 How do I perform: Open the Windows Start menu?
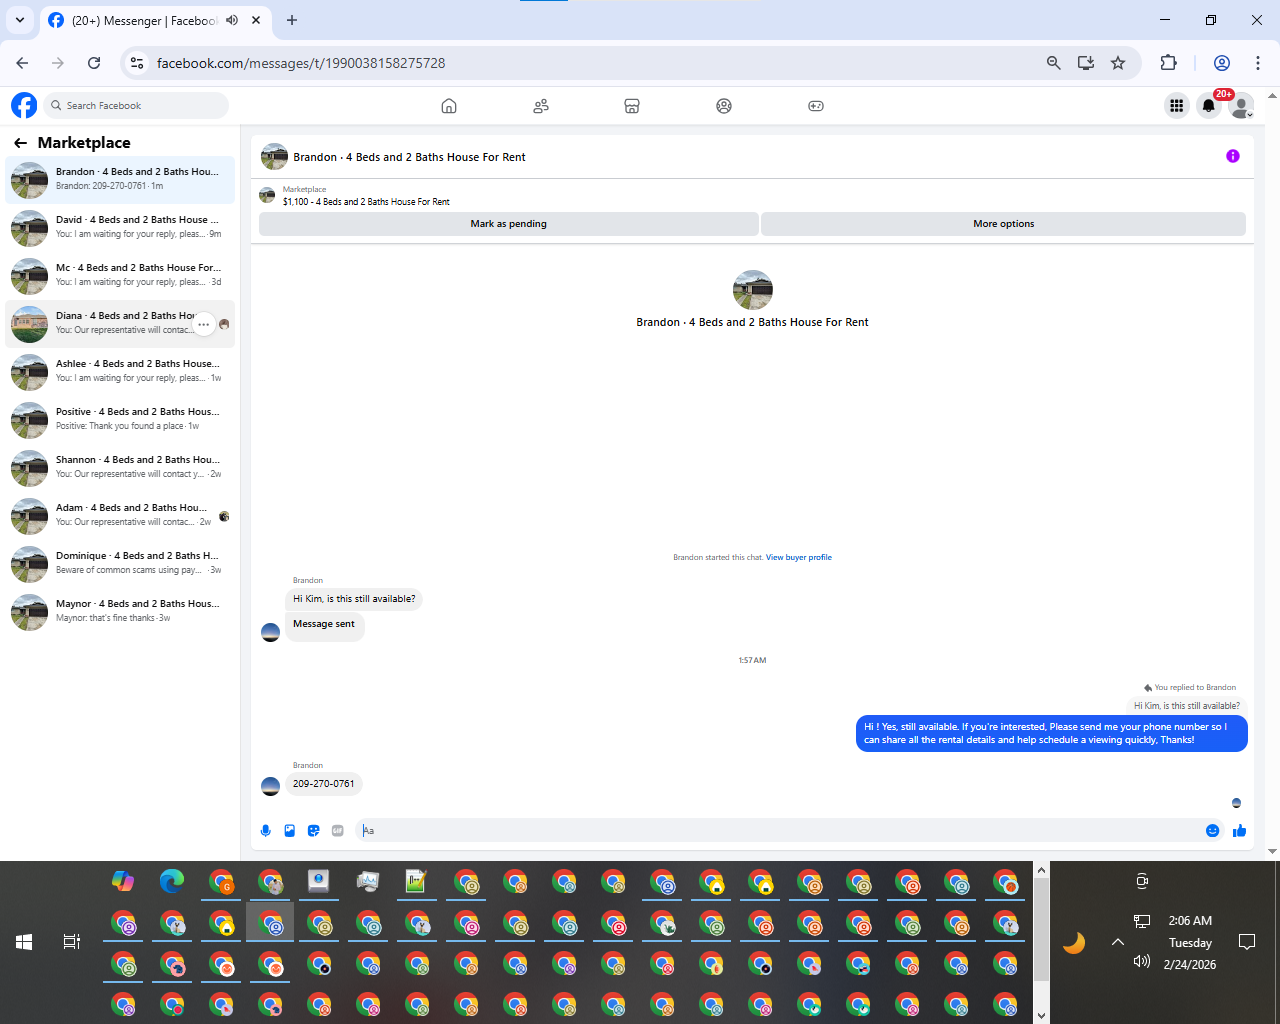[x=24, y=942]
